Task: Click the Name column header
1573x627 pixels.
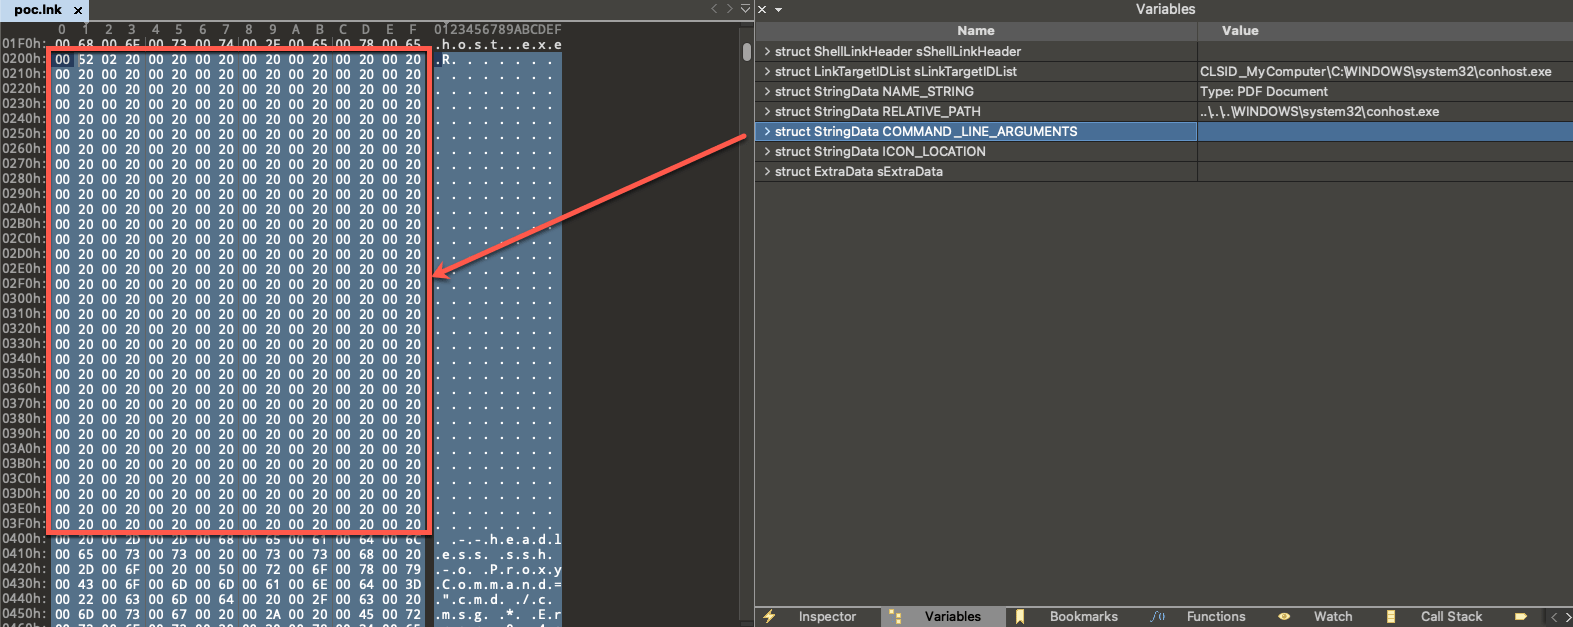Action: (975, 31)
